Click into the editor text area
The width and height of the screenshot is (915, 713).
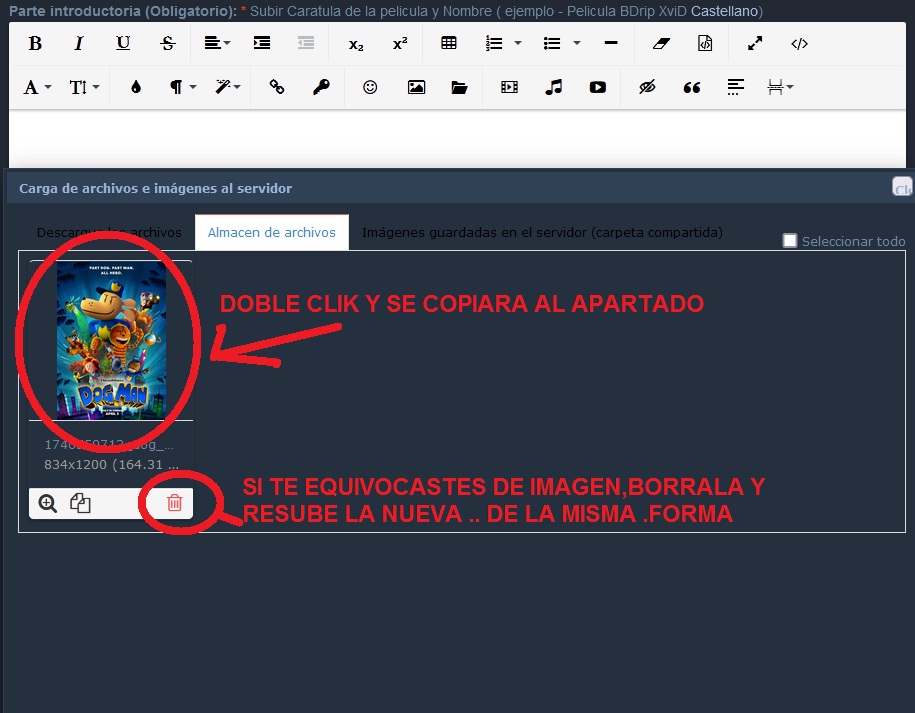click(457, 139)
